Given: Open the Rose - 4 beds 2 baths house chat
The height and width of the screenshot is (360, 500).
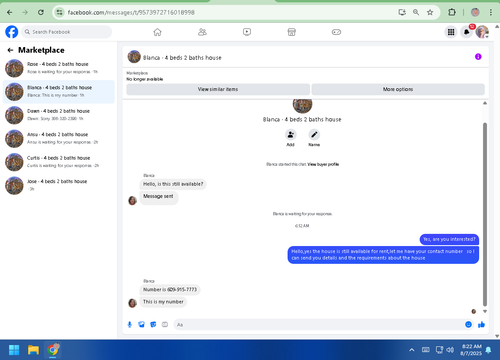Looking at the screenshot, I should point(59,68).
